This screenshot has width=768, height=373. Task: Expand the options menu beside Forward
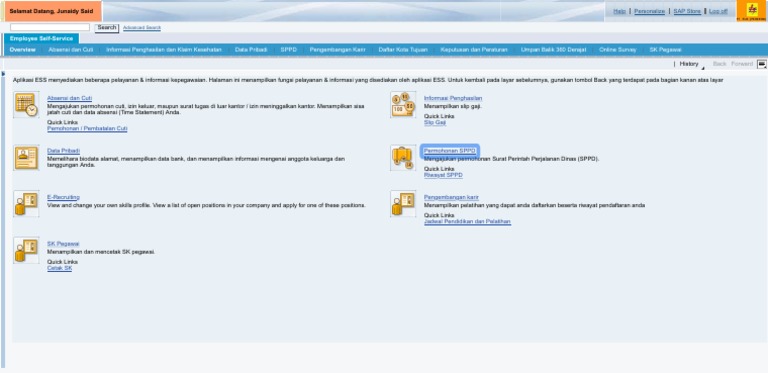tap(762, 64)
